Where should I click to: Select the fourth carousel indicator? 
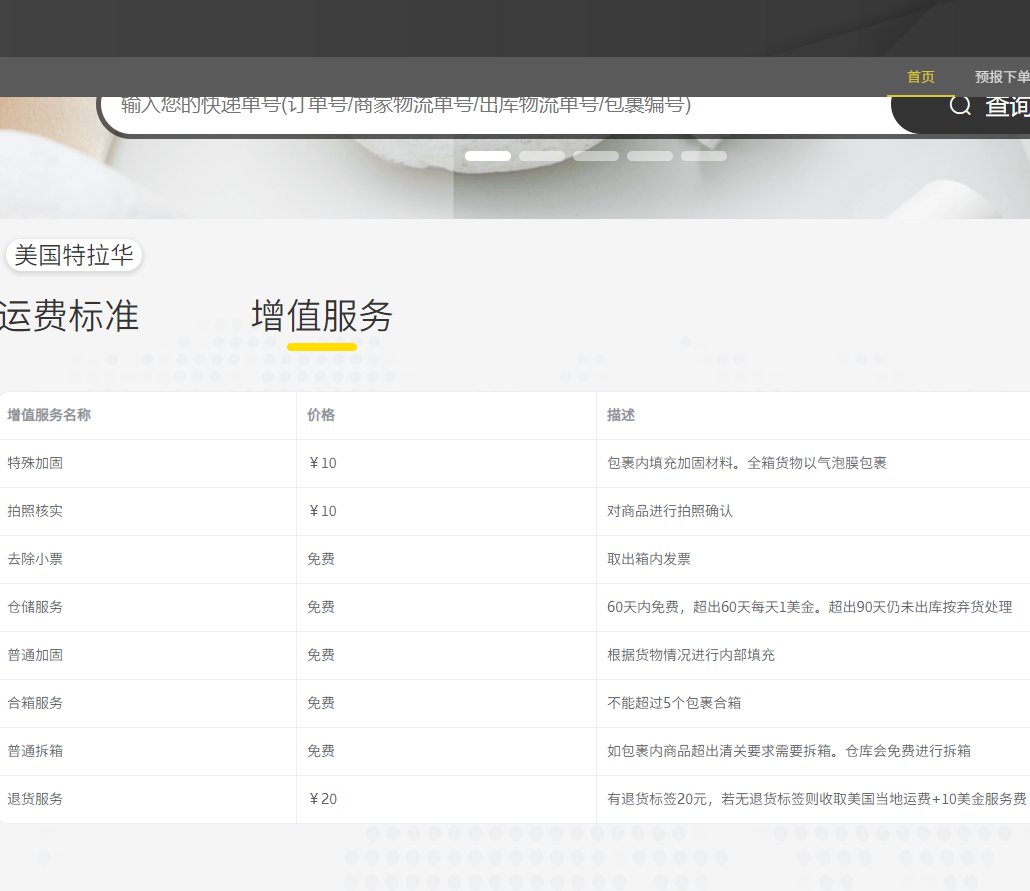tap(650, 156)
